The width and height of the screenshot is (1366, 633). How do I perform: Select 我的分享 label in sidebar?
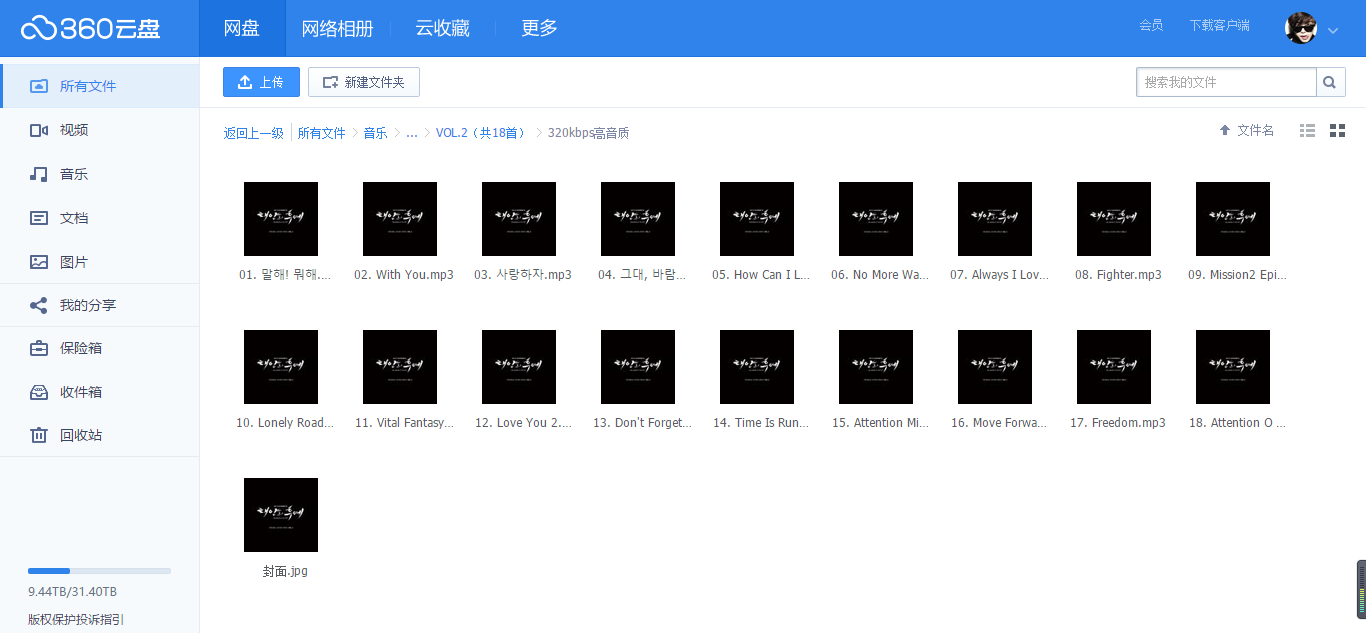[x=88, y=305]
